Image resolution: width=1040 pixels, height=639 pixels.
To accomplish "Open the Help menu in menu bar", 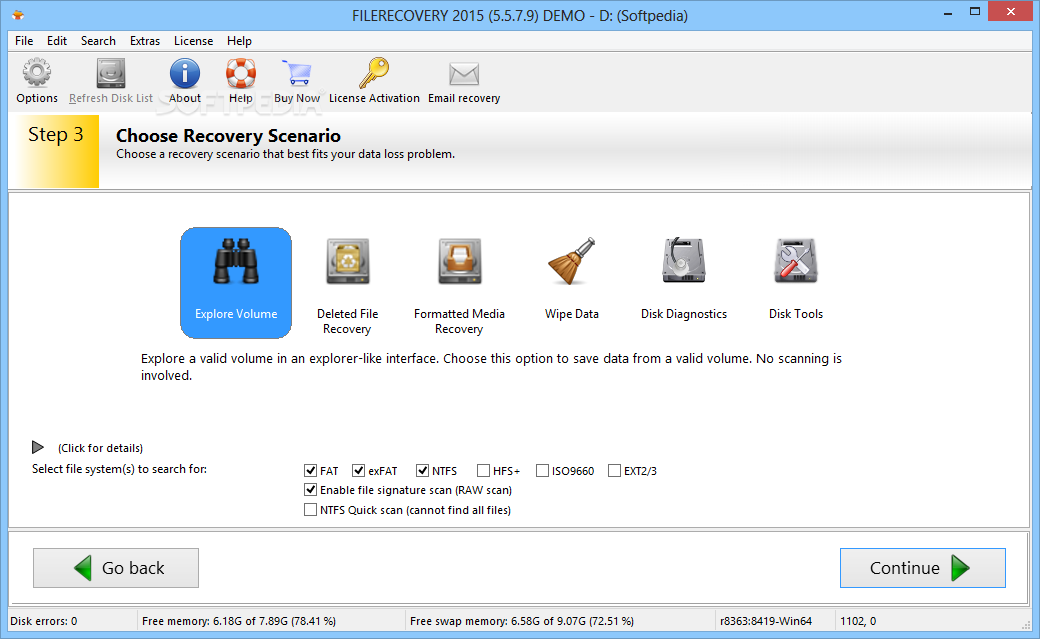I will 239,40.
